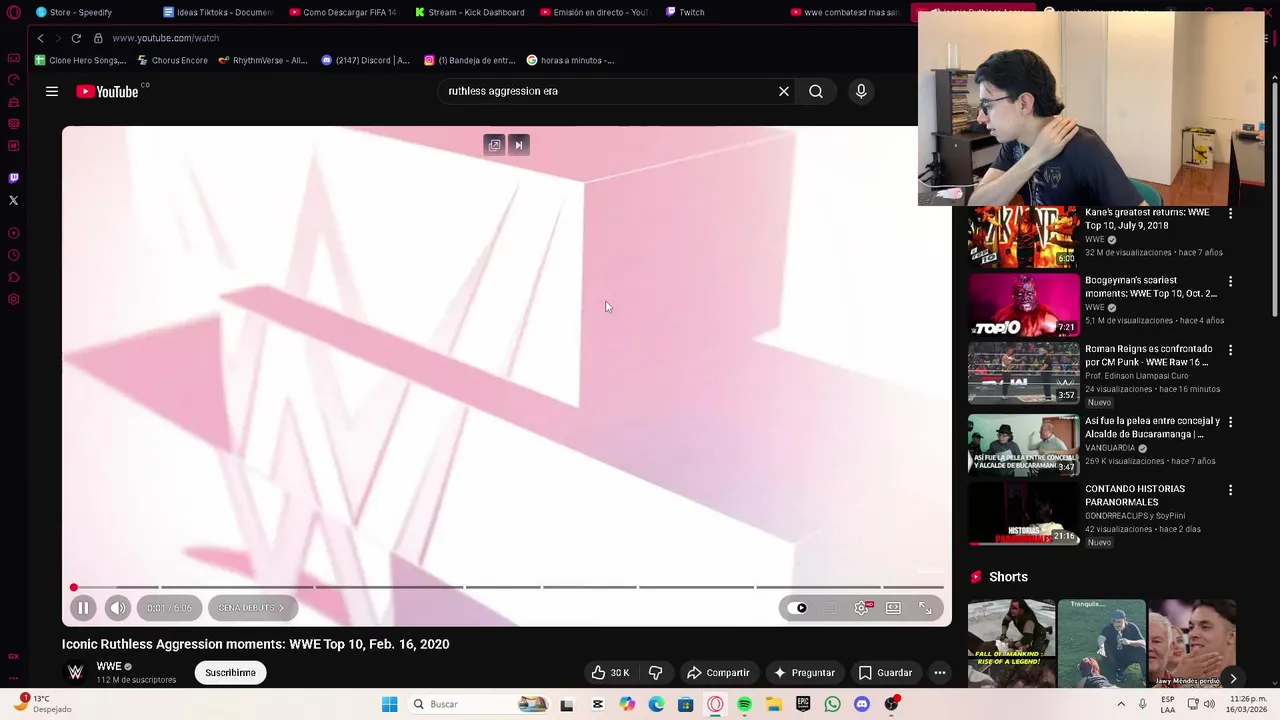Click the Preguntar button
This screenshot has height=720, width=1280.
tap(804, 673)
